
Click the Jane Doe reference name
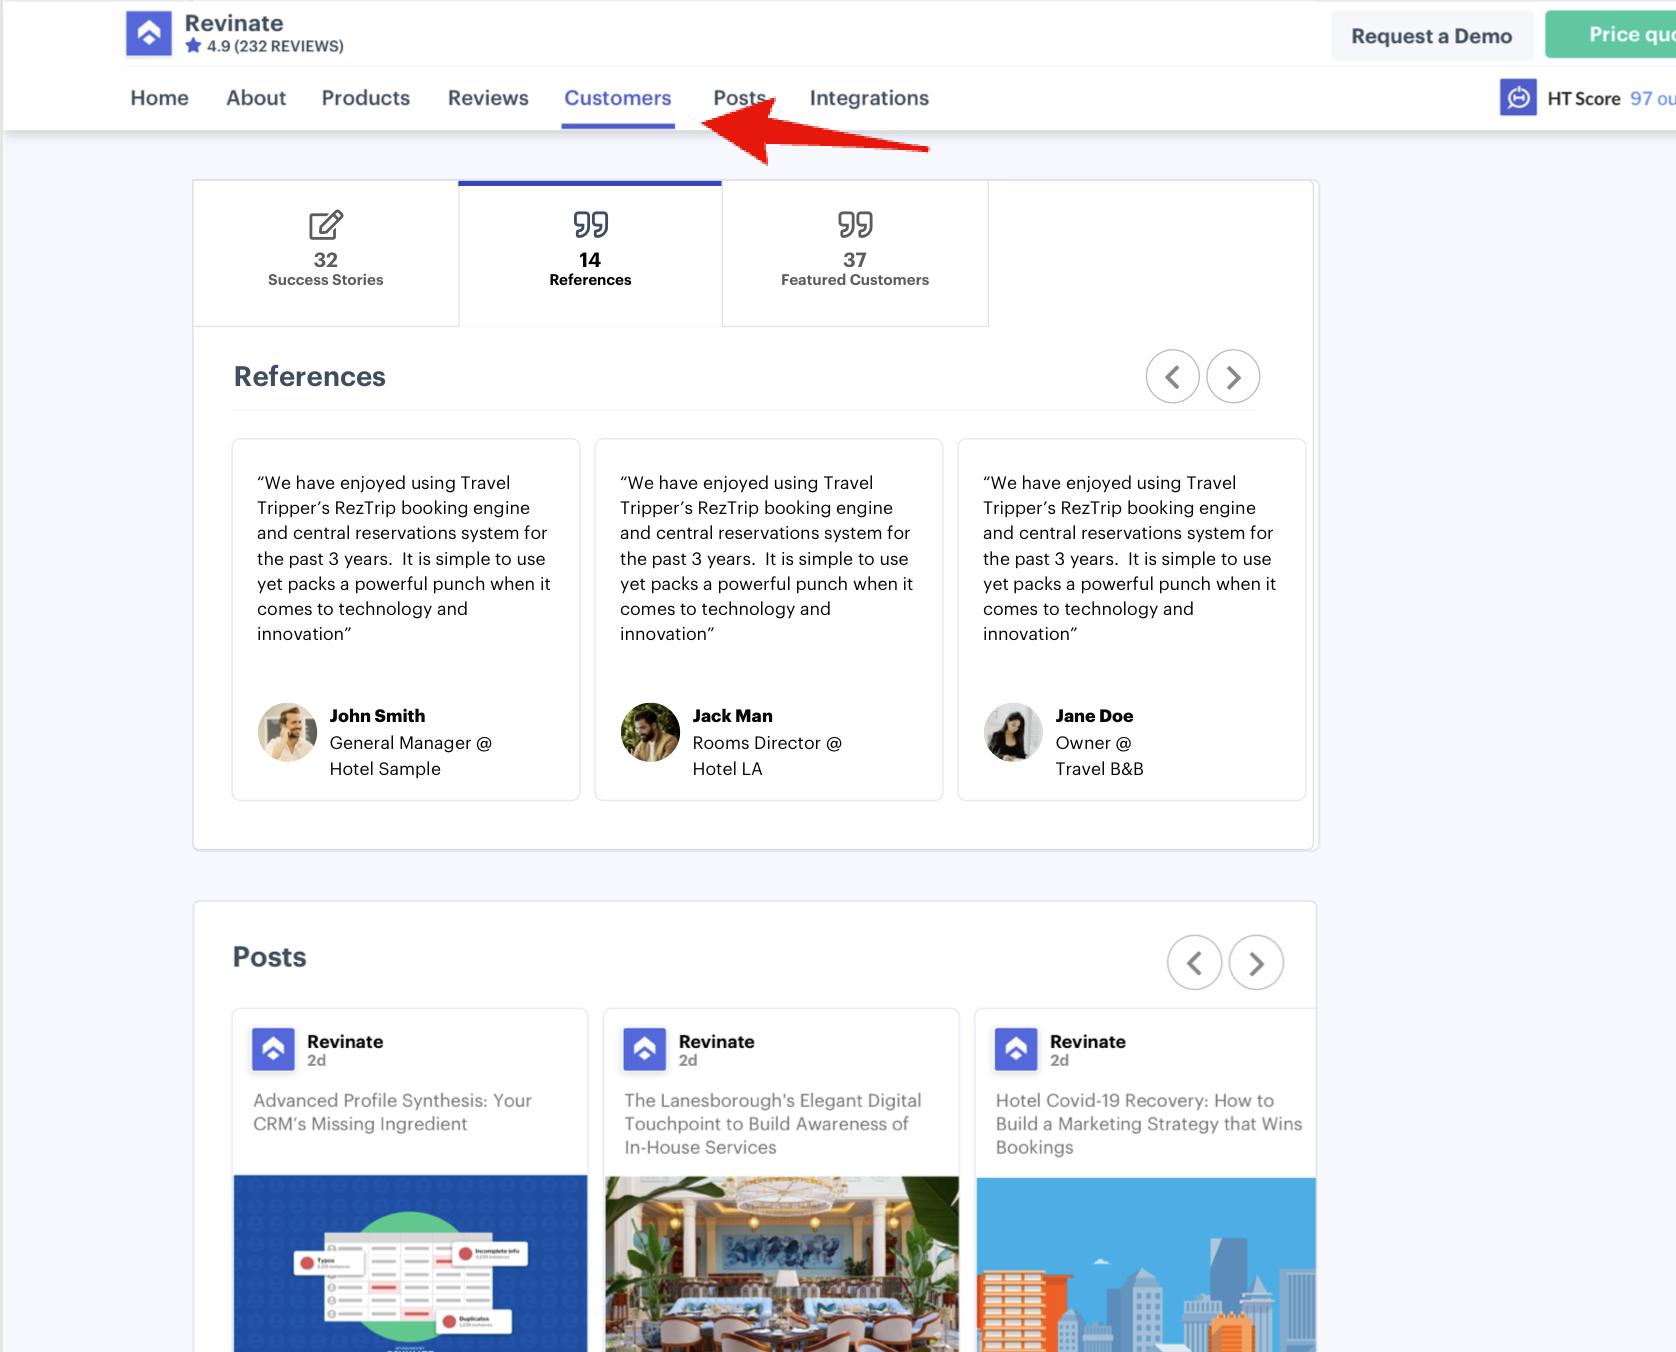pyautogui.click(x=1094, y=716)
